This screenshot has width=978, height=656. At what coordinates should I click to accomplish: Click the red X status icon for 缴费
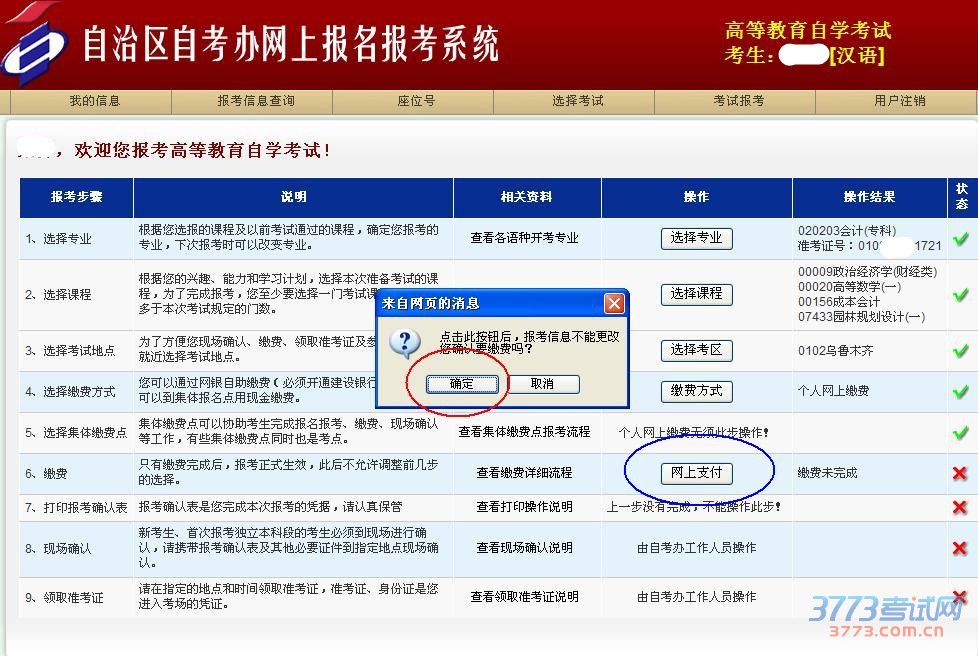[960, 473]
